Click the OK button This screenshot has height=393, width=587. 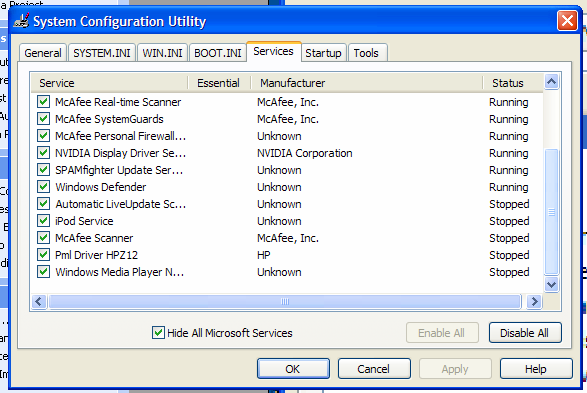(293, 369)
